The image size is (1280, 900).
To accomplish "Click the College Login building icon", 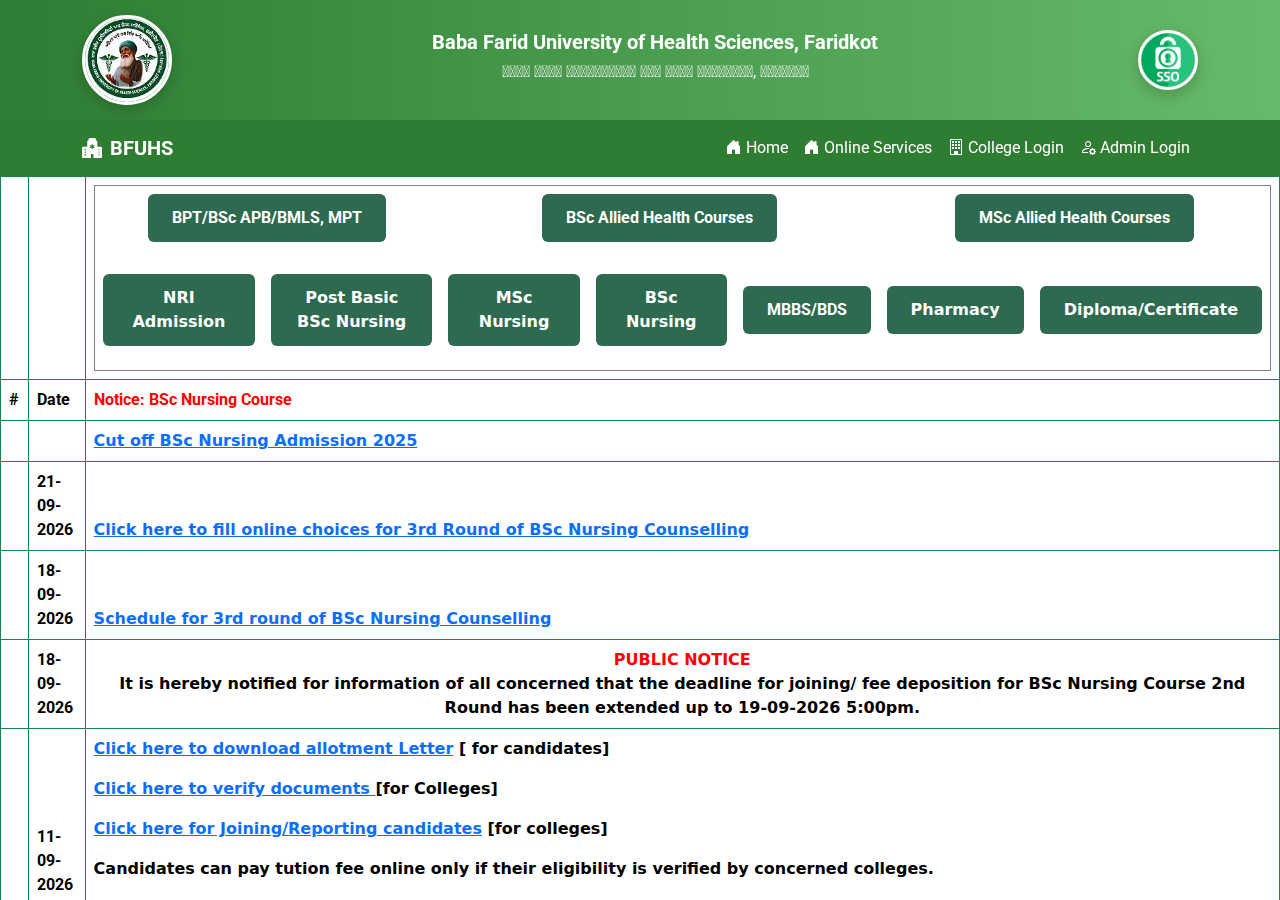I will [x=956, y=147].
